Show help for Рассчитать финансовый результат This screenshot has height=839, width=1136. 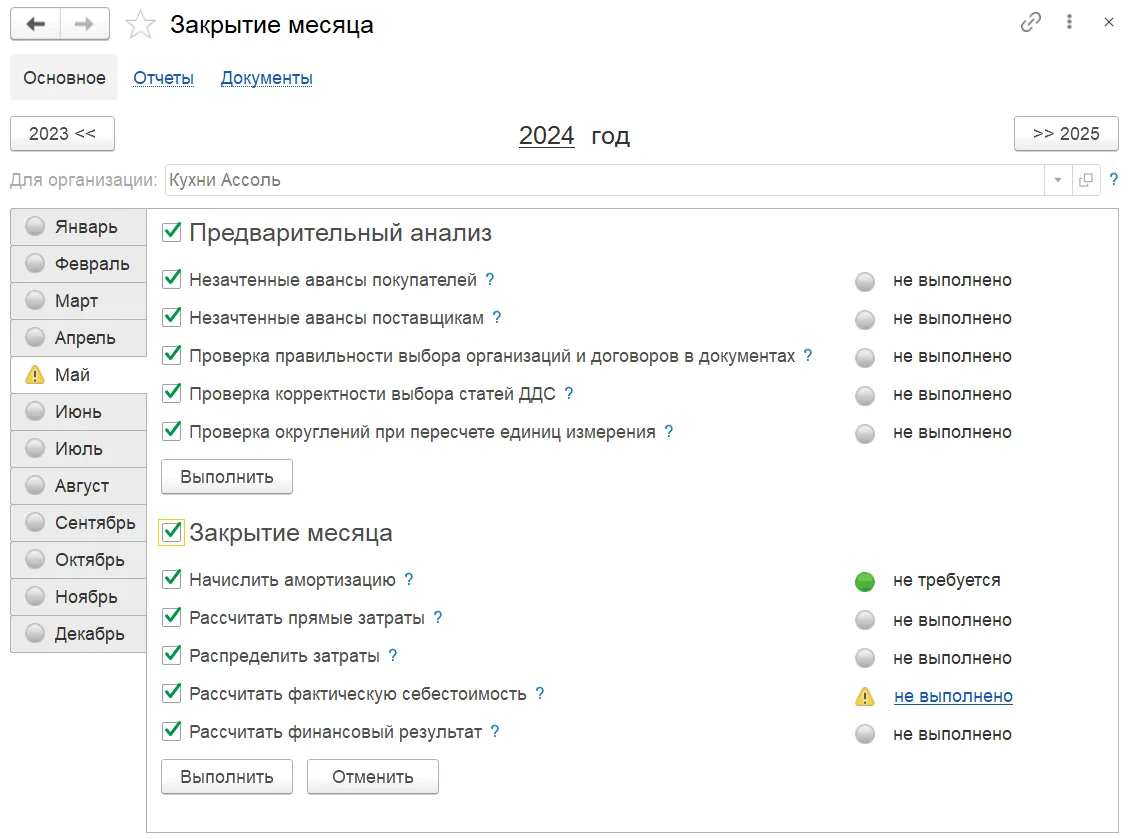tap(495, 731)
